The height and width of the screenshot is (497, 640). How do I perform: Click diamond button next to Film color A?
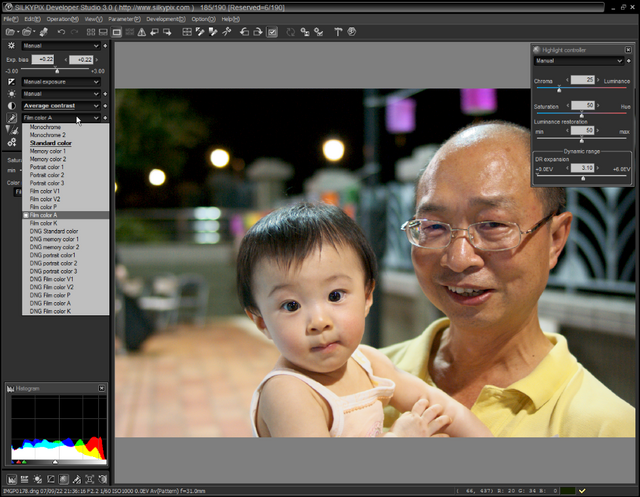(x=105, y=118)
